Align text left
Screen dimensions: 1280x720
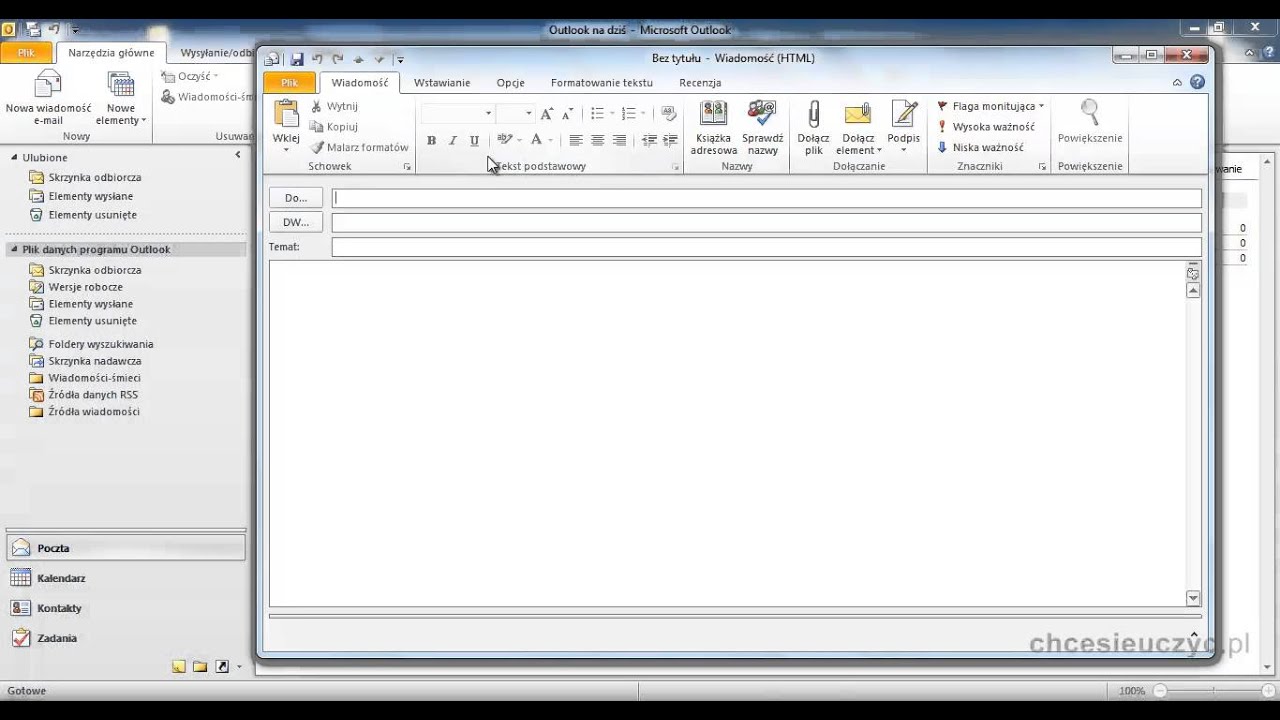(x=576, y=140)
